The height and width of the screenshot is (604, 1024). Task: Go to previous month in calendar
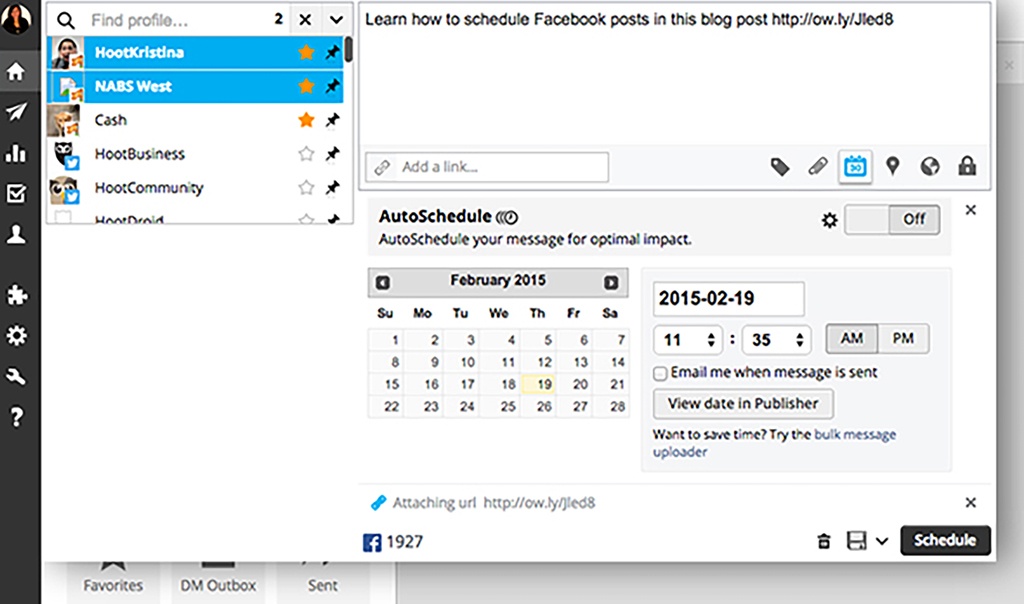(x=383, y=283)
